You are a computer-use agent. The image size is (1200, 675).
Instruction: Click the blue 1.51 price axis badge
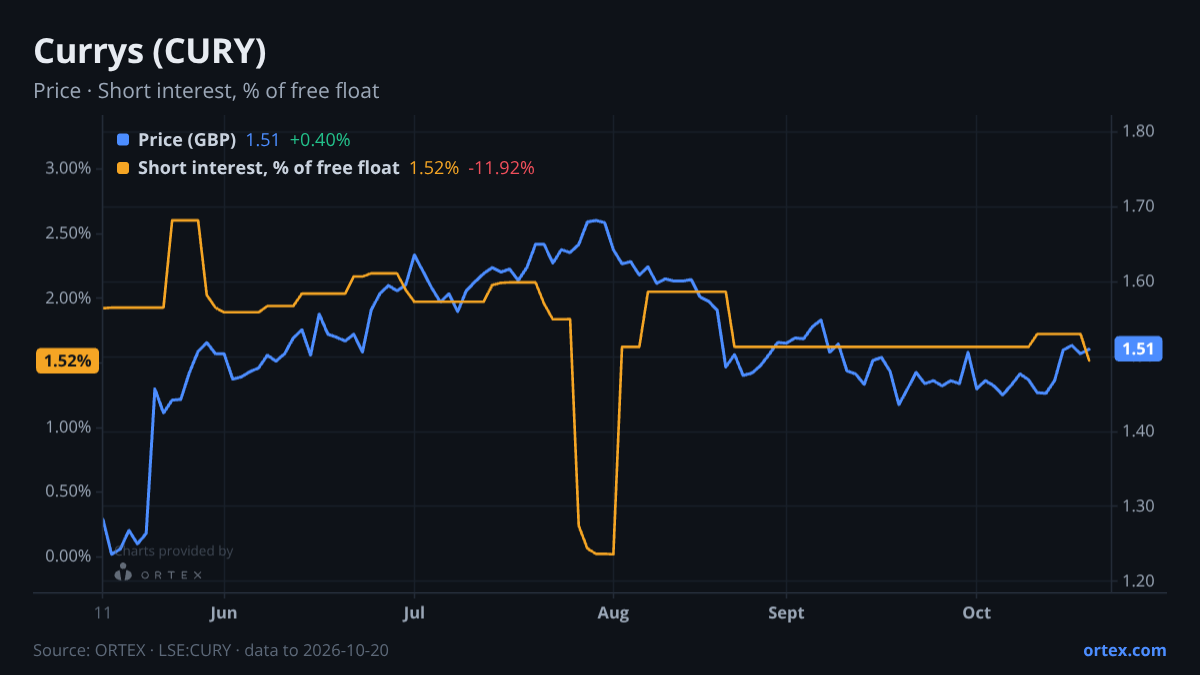point(1138,349)
